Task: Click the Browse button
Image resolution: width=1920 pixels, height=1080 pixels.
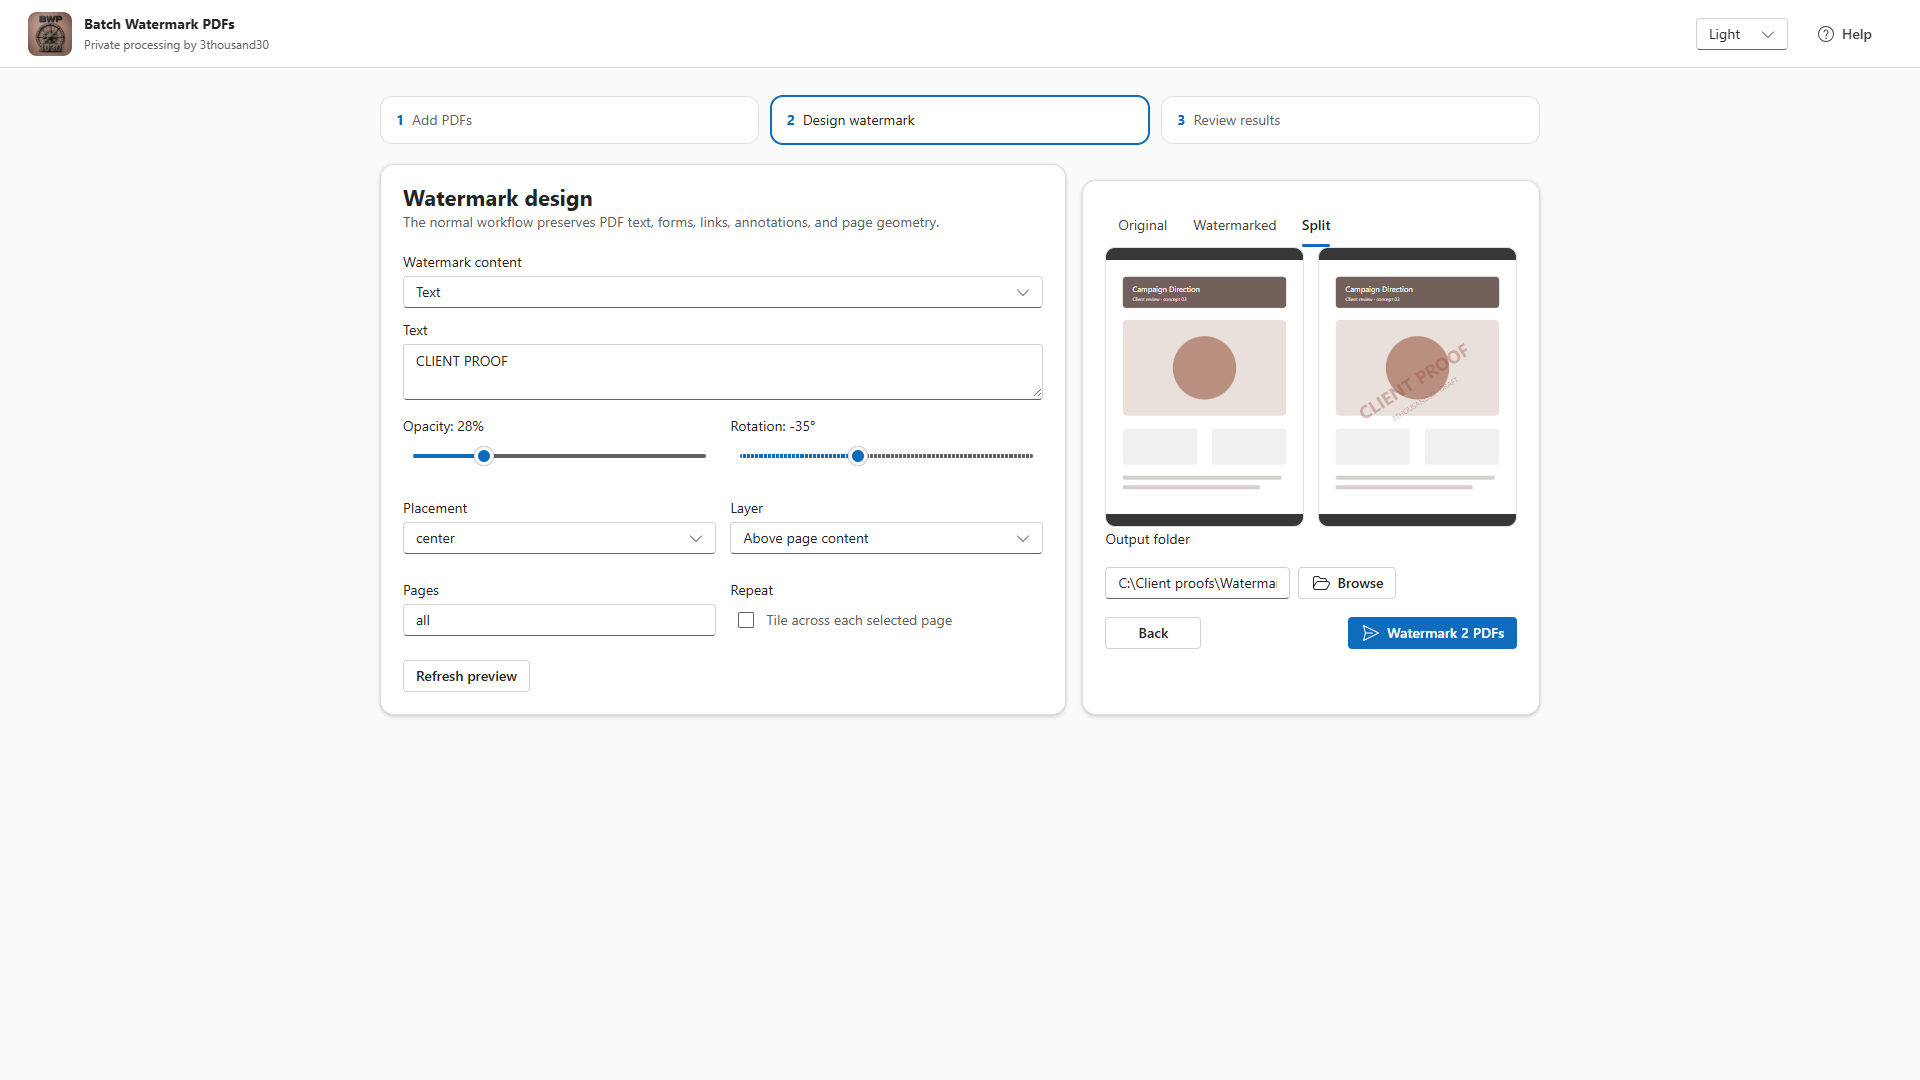Action: pos(1347,583)
